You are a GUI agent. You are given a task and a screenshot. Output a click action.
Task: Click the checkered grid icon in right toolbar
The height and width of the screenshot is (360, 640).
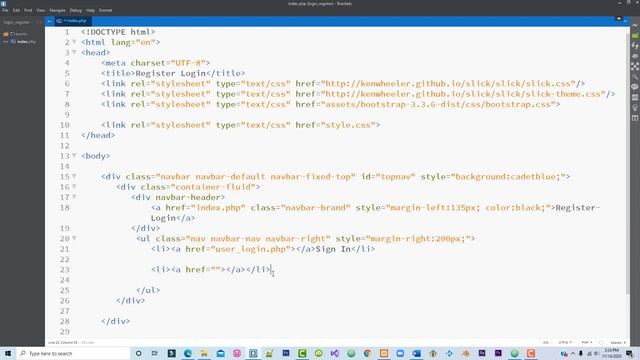tap(635, 66)
